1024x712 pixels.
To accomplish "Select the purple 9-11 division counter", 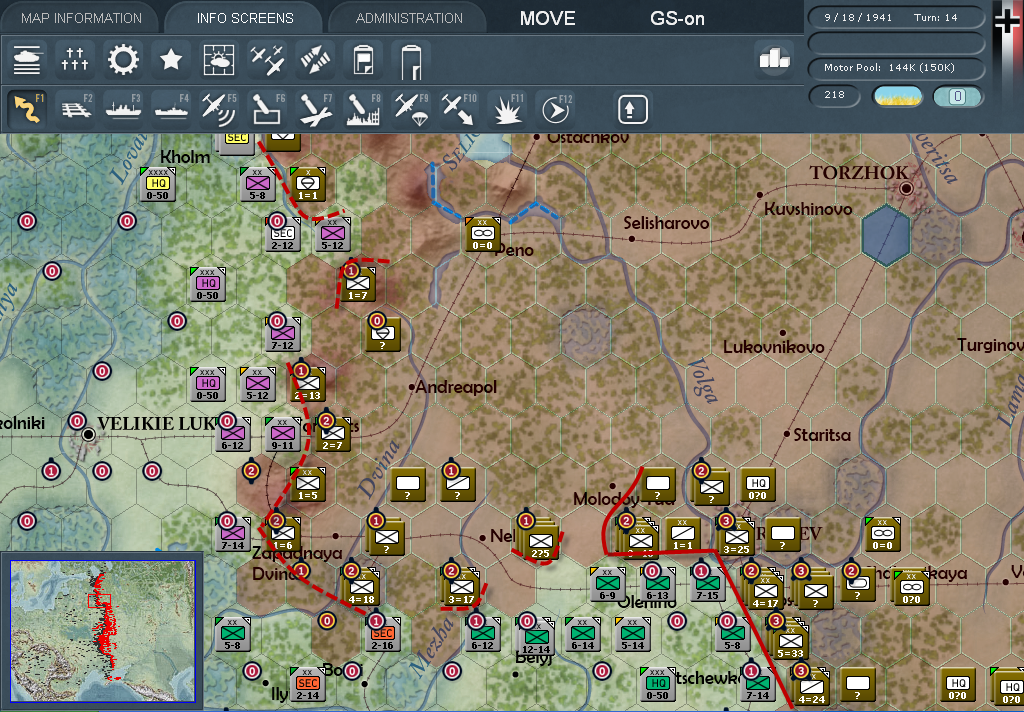I will [x=283, y=434].
